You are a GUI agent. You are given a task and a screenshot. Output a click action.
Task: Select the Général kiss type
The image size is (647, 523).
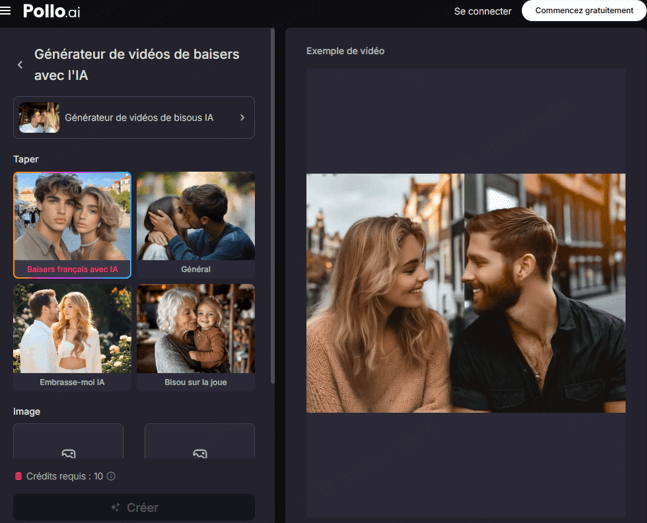point(196,225)
